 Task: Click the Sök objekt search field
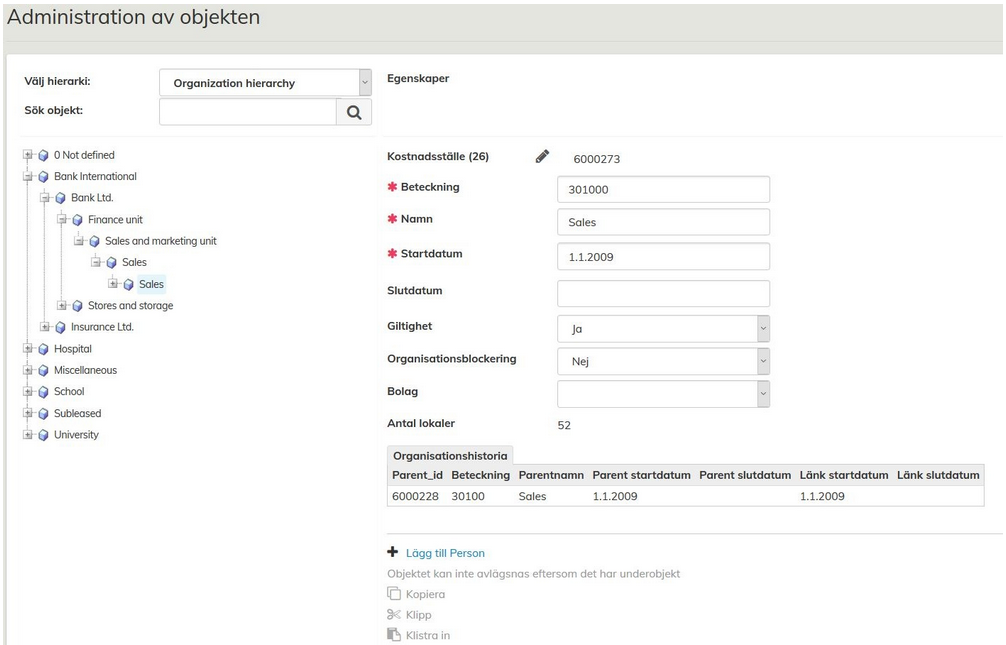click(247, 112)
